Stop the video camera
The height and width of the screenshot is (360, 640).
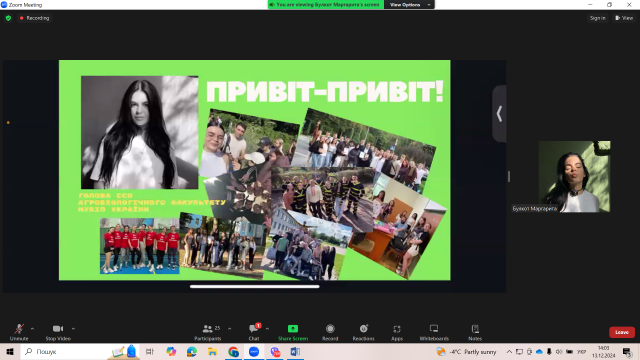coord(58,332)
